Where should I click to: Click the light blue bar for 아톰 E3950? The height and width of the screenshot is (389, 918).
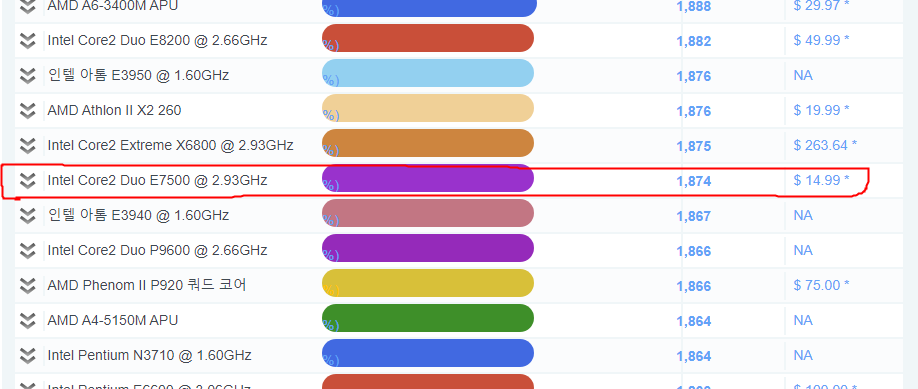(428, 73)
